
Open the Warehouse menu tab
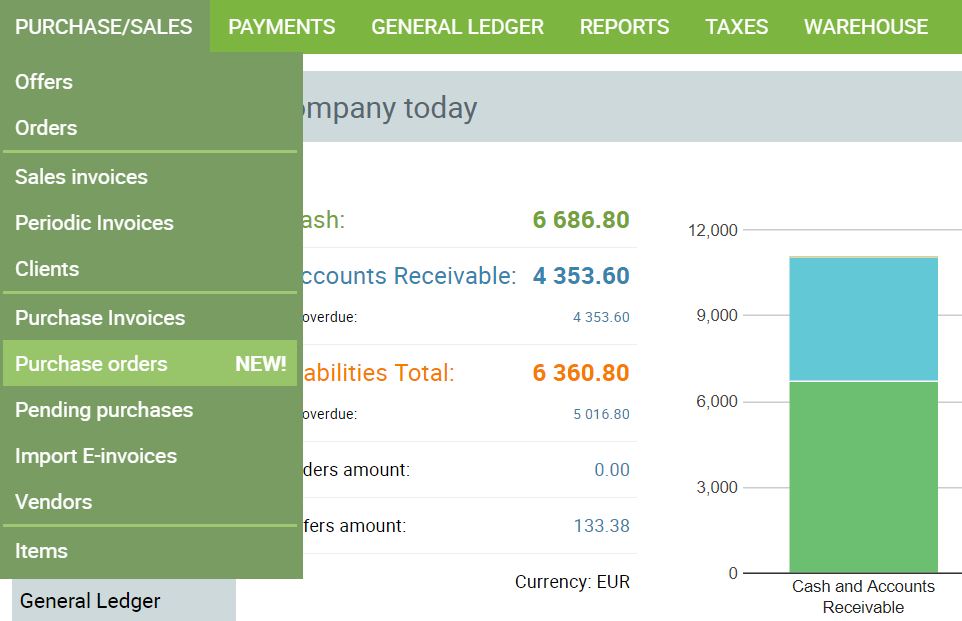pyautogui.click(x=866, y=27)
